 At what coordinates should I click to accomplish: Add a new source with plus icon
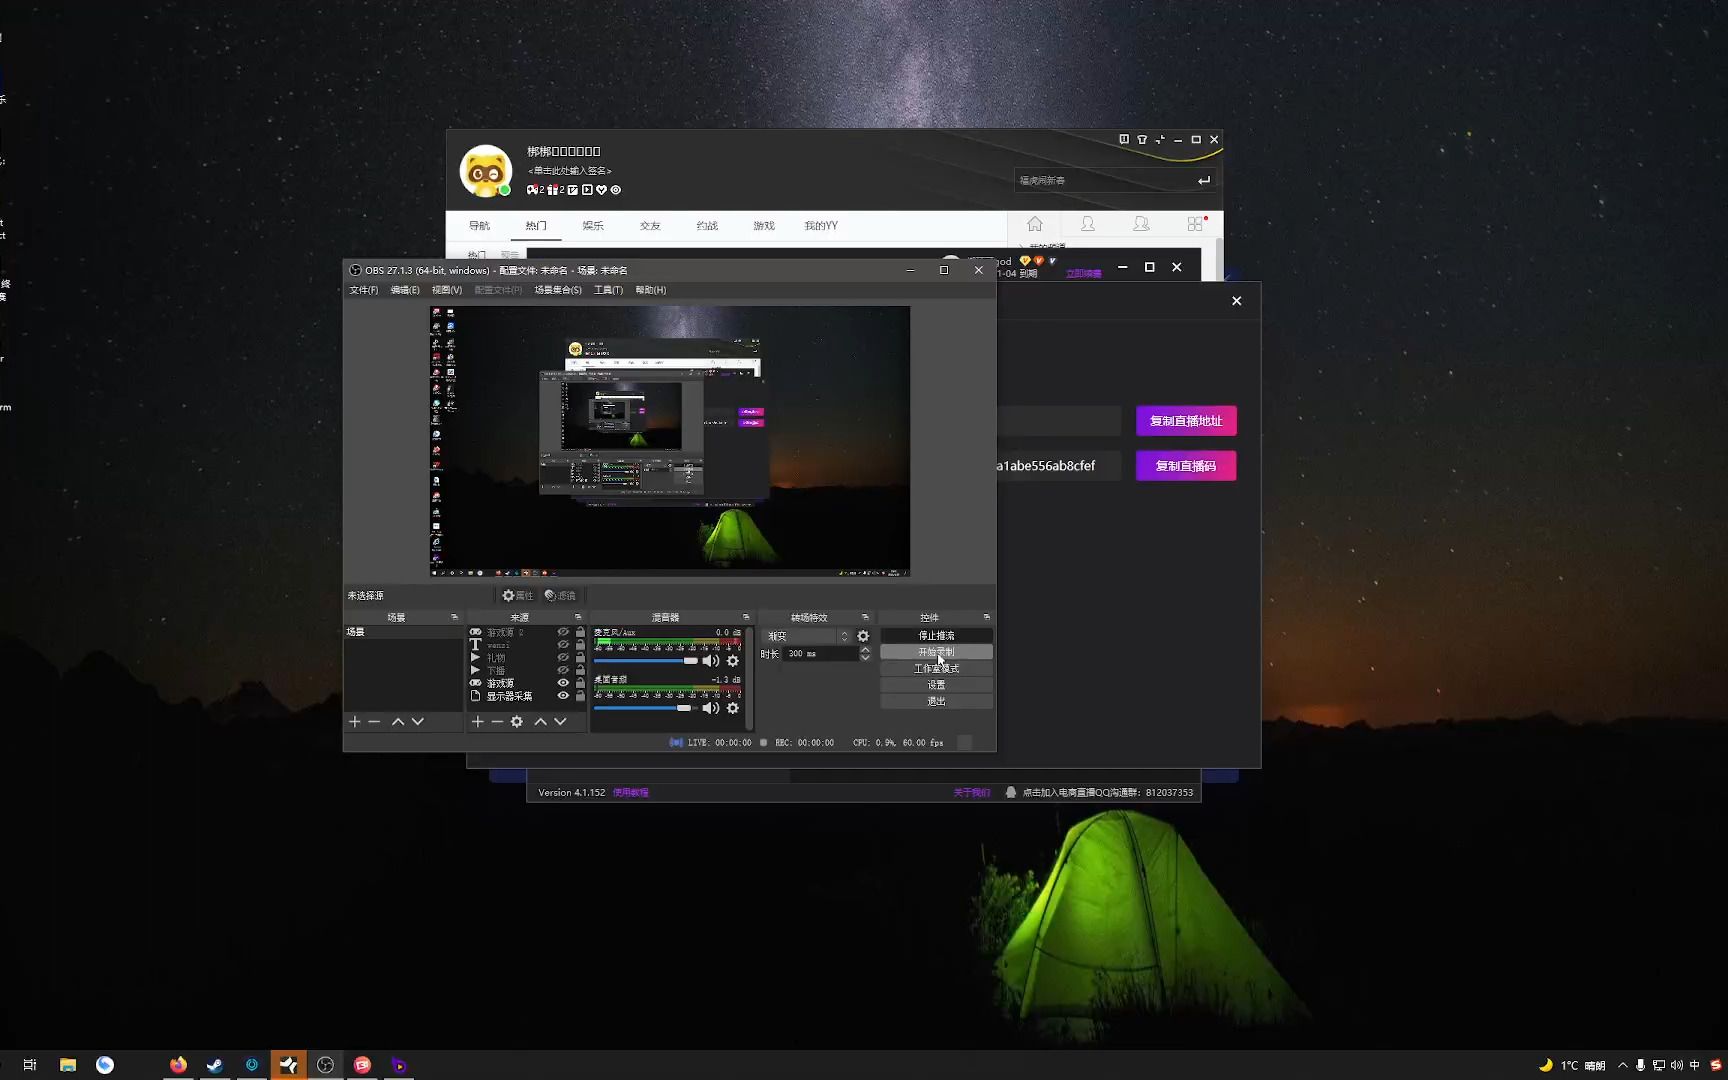[478, 721]
